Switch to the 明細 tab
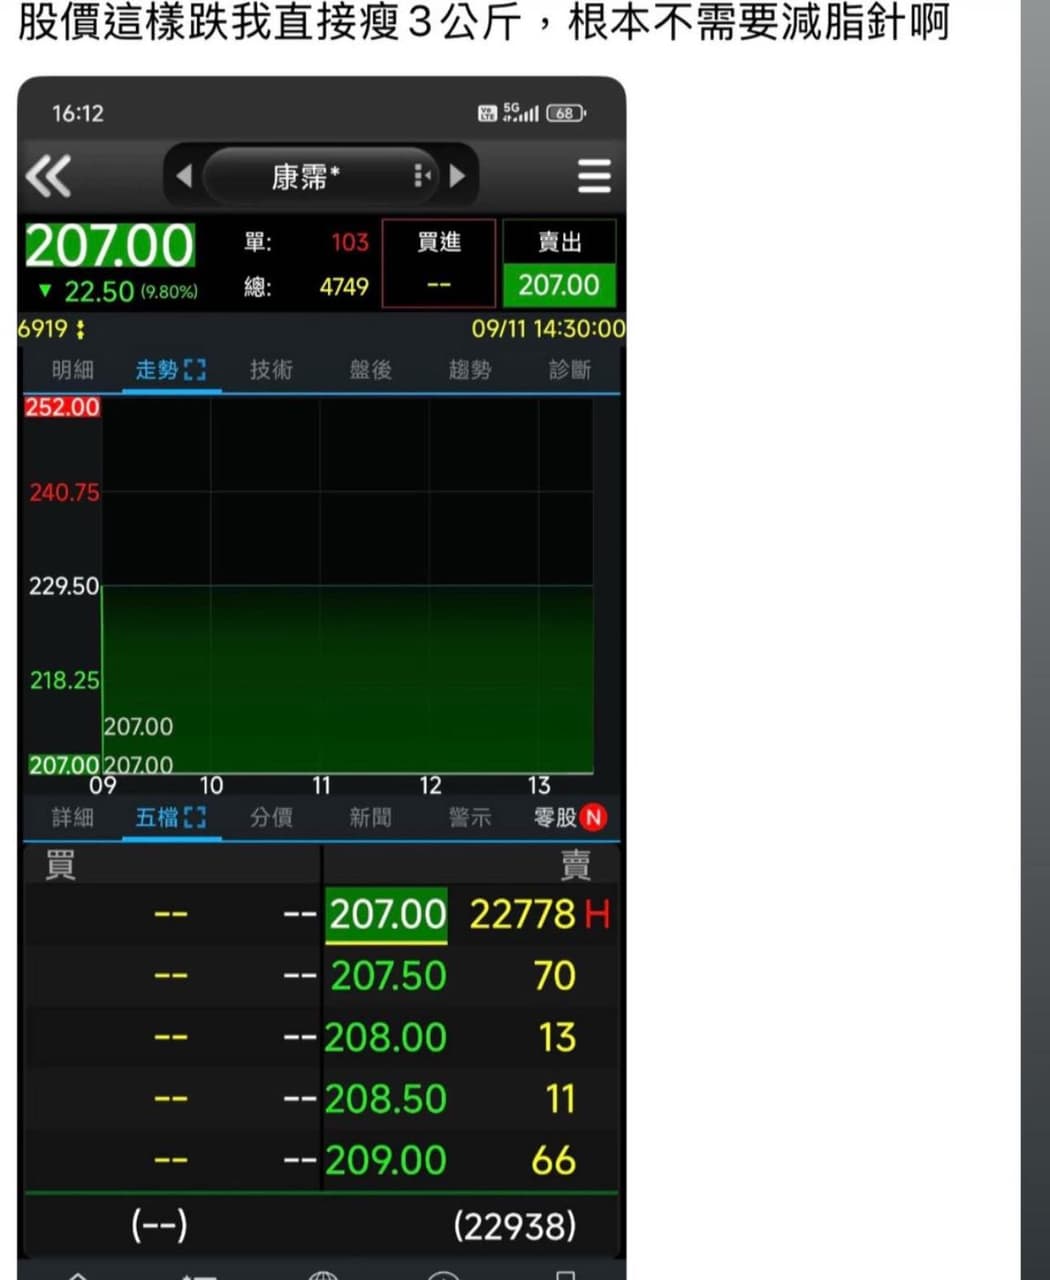 [72, 370]
